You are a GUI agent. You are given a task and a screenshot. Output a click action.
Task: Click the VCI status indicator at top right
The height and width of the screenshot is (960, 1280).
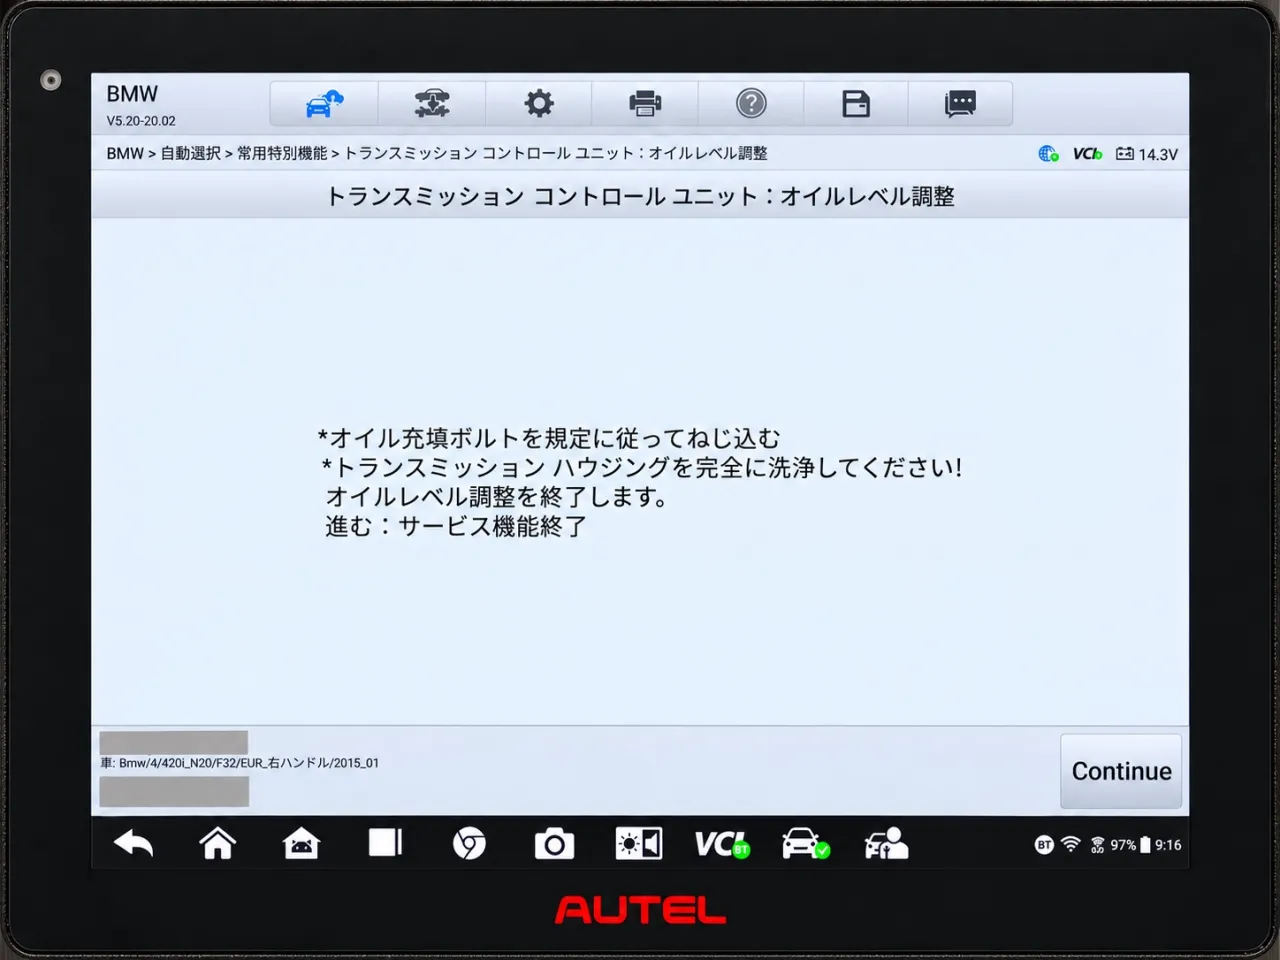point(1087,154)
